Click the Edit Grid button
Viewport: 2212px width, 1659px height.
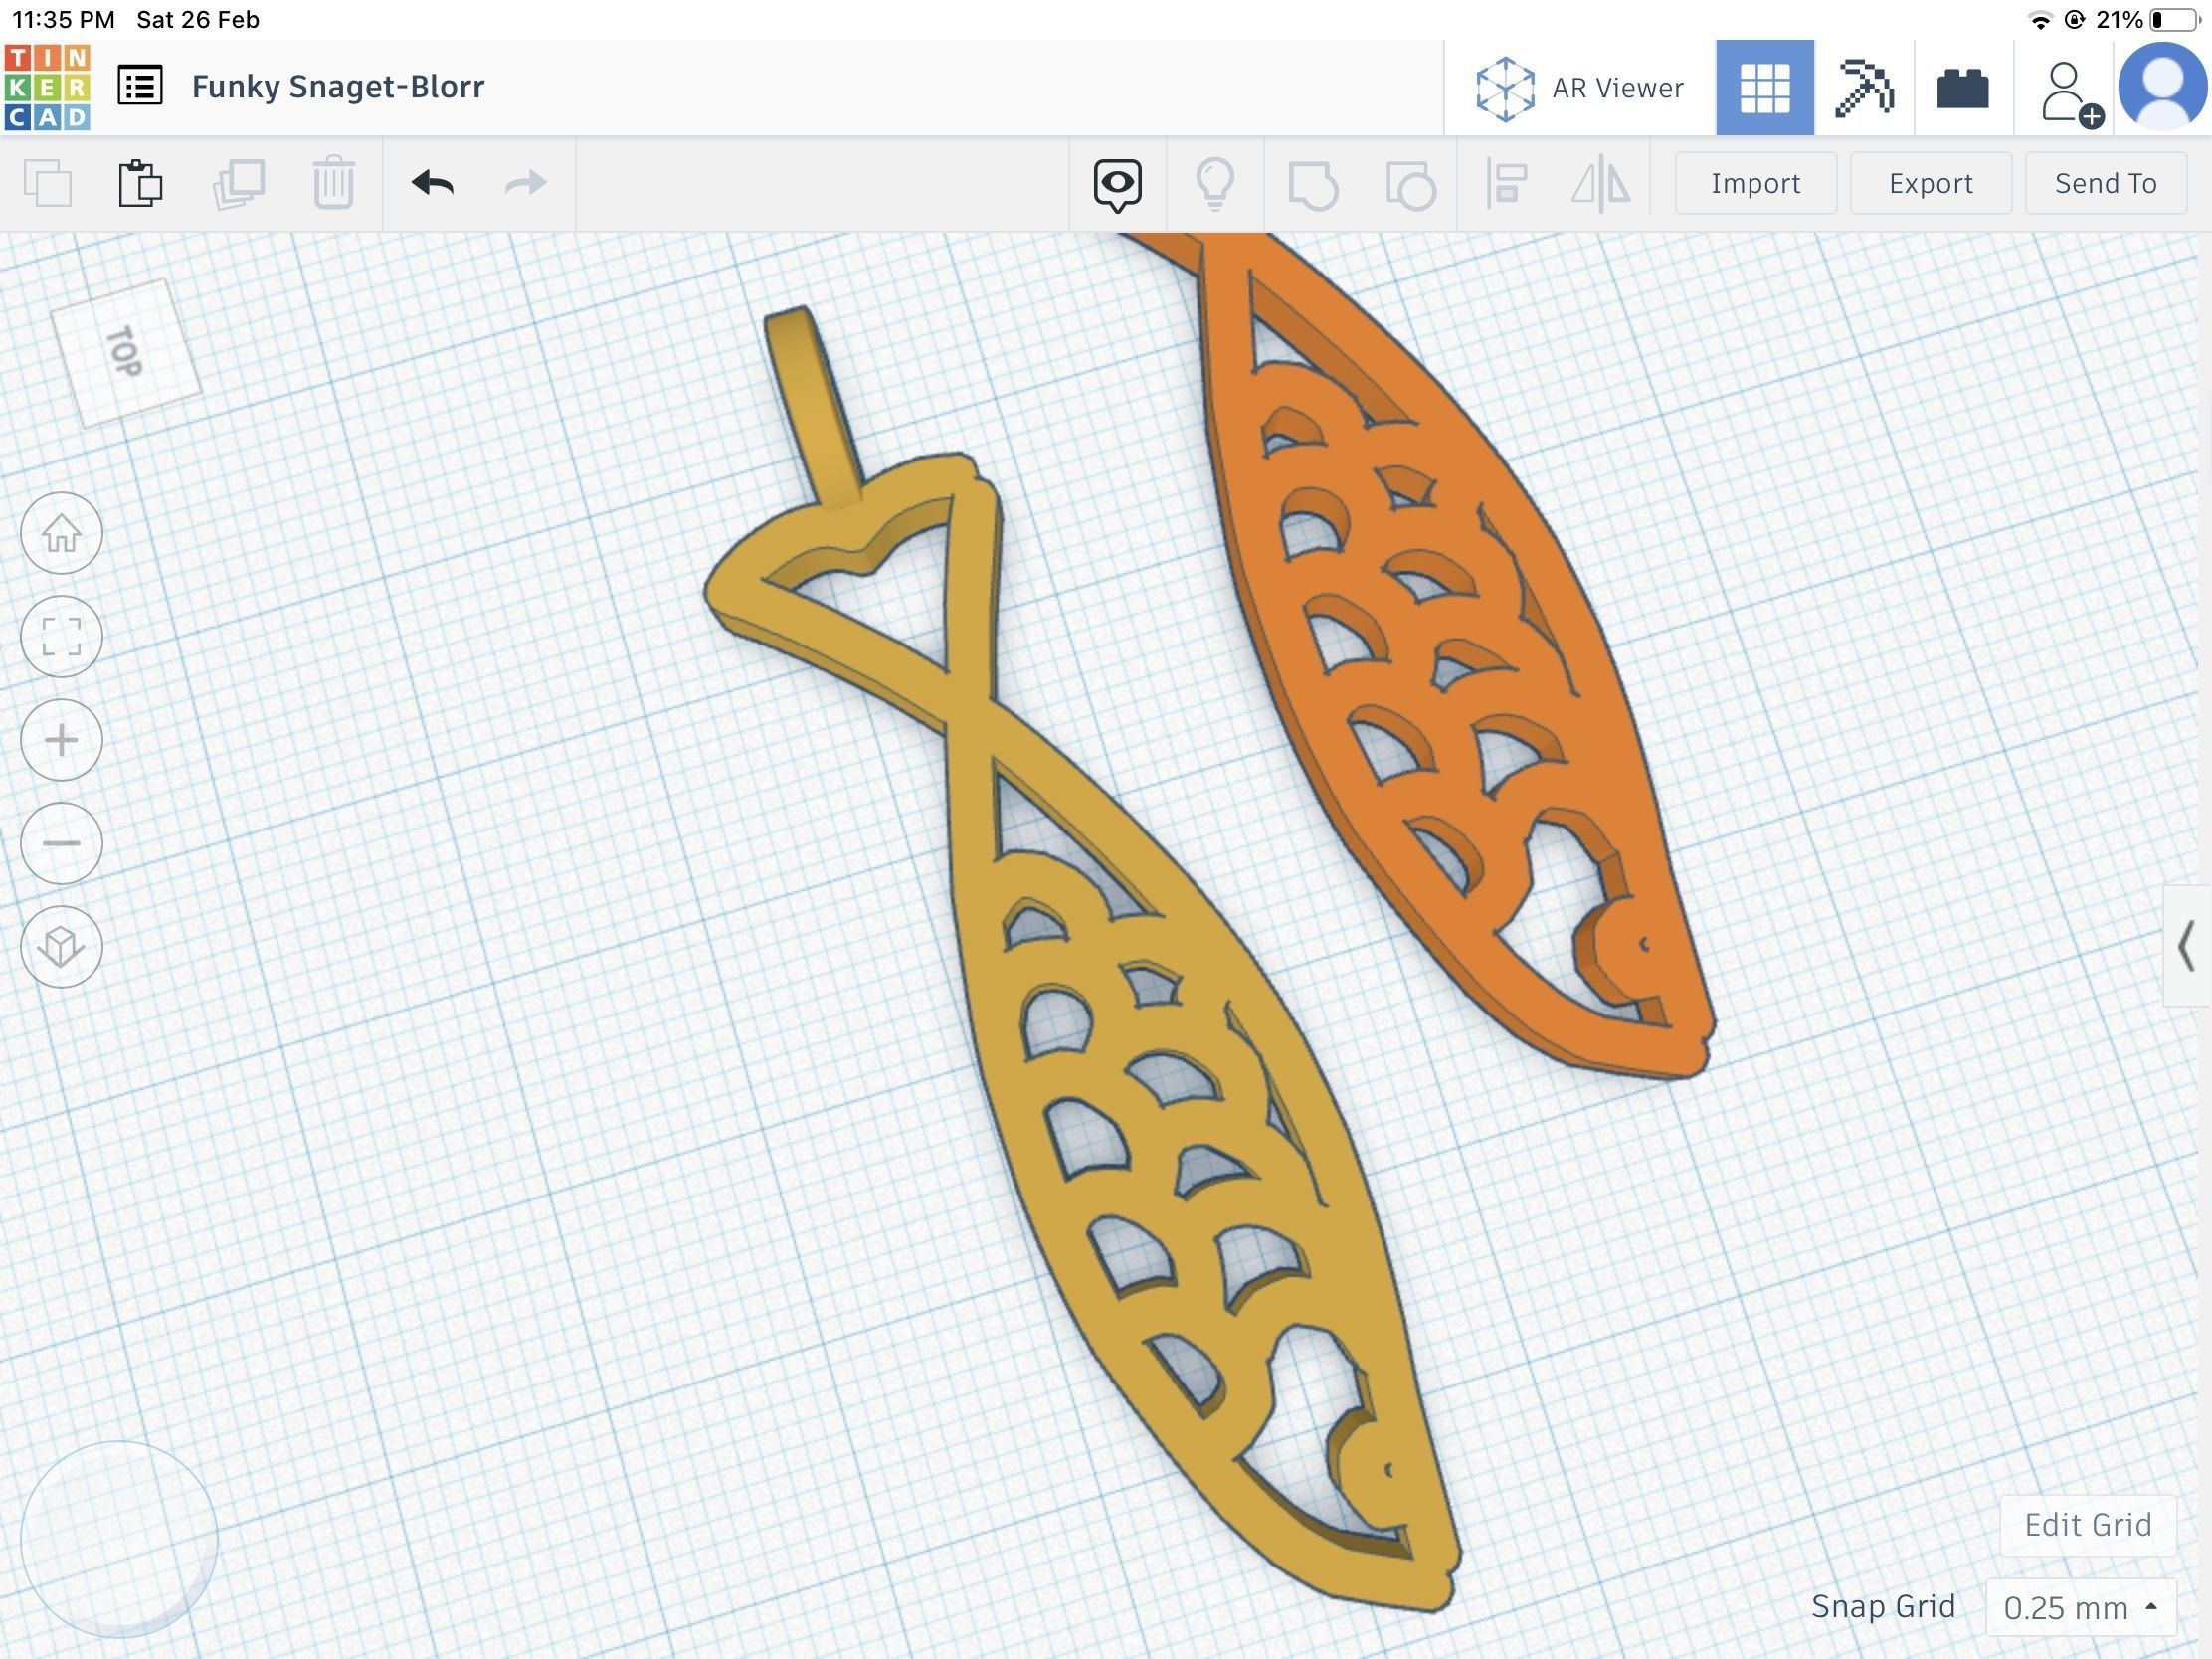coord(2088,1525)
